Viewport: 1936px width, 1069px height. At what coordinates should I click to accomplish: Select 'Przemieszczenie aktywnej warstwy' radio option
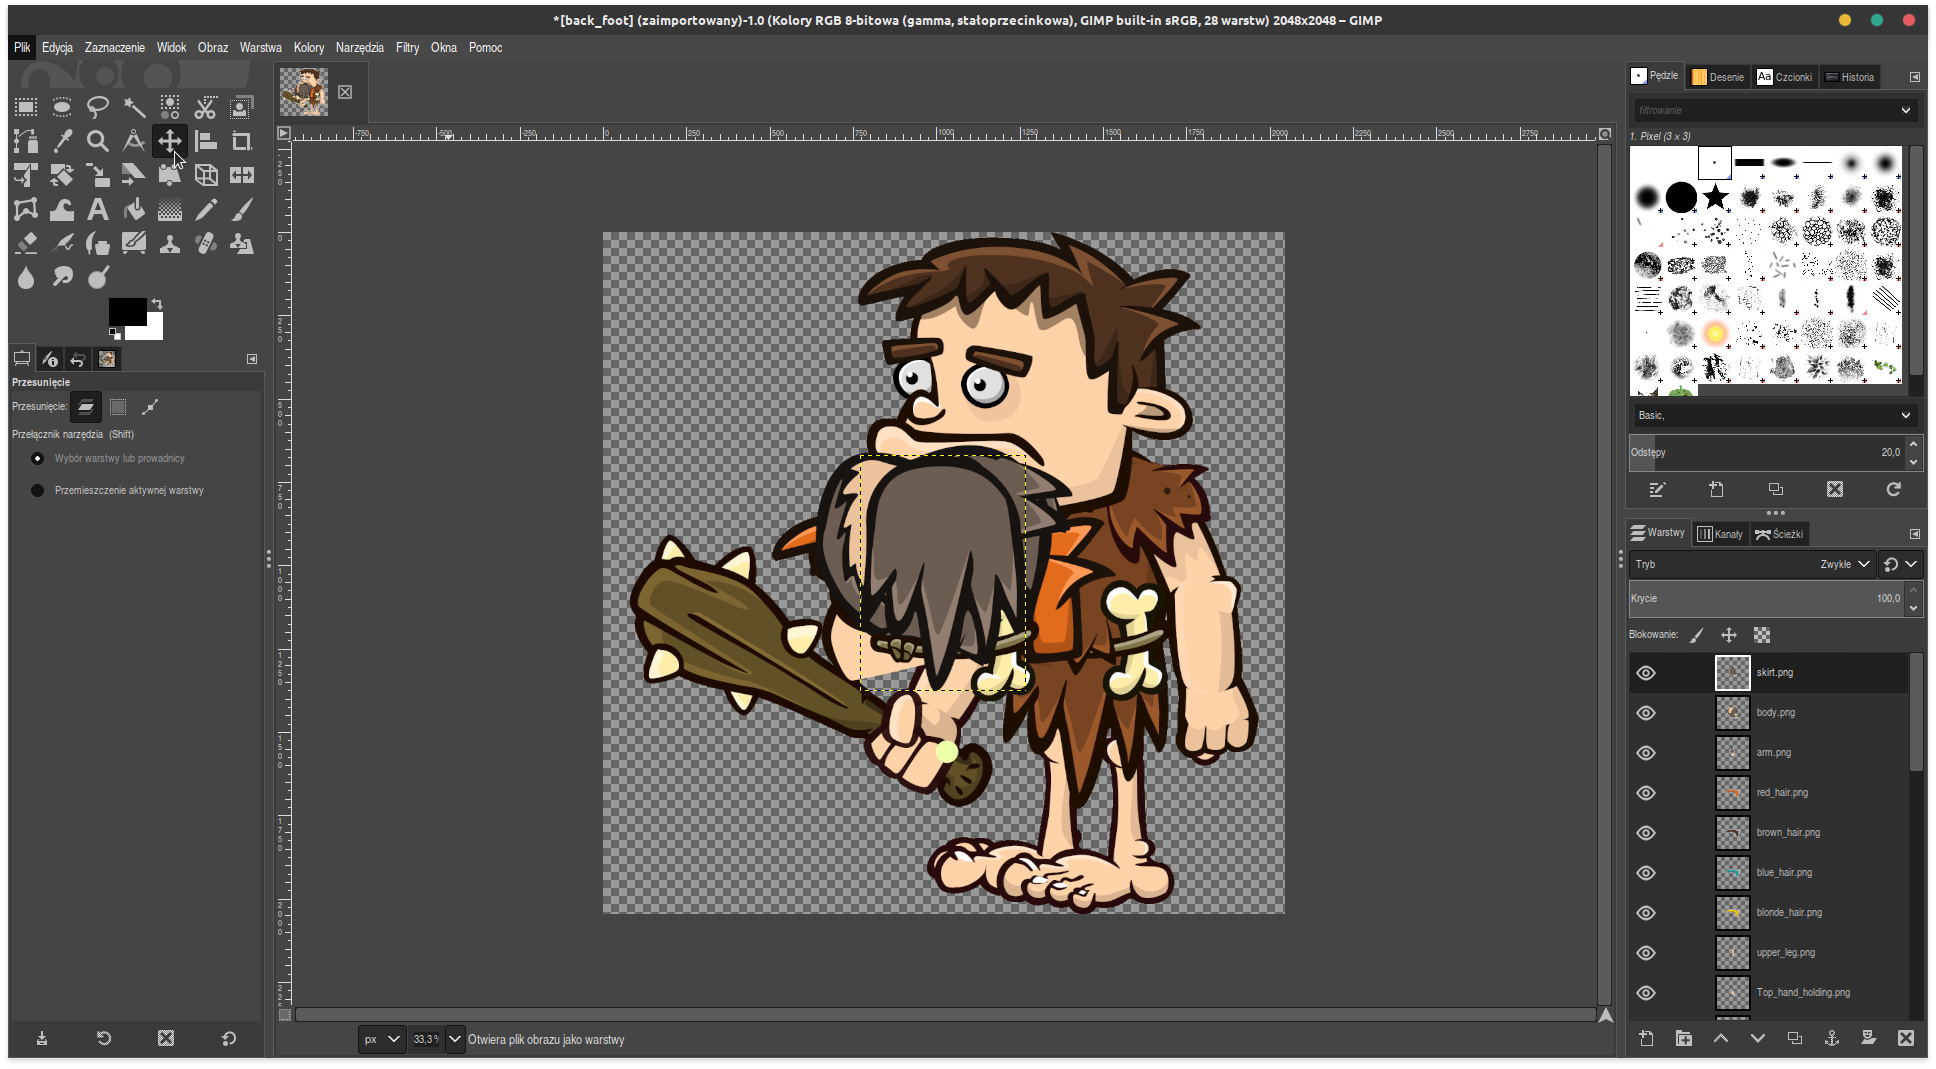(38, 491)
